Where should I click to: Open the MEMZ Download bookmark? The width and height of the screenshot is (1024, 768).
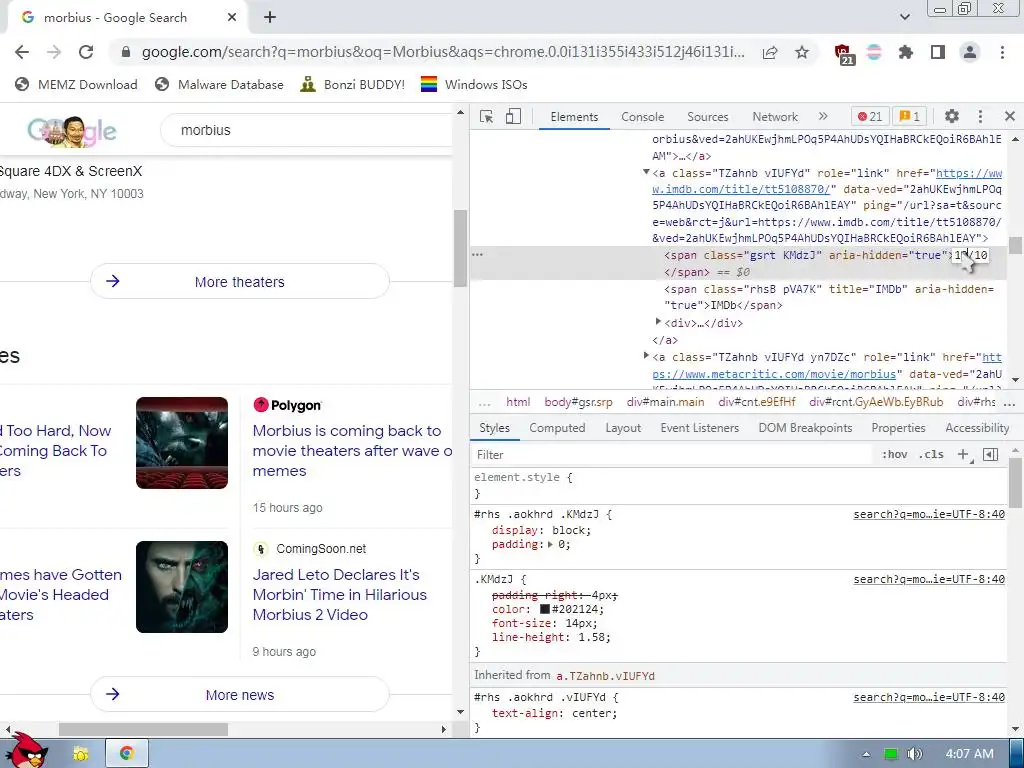tap(76, 84)
